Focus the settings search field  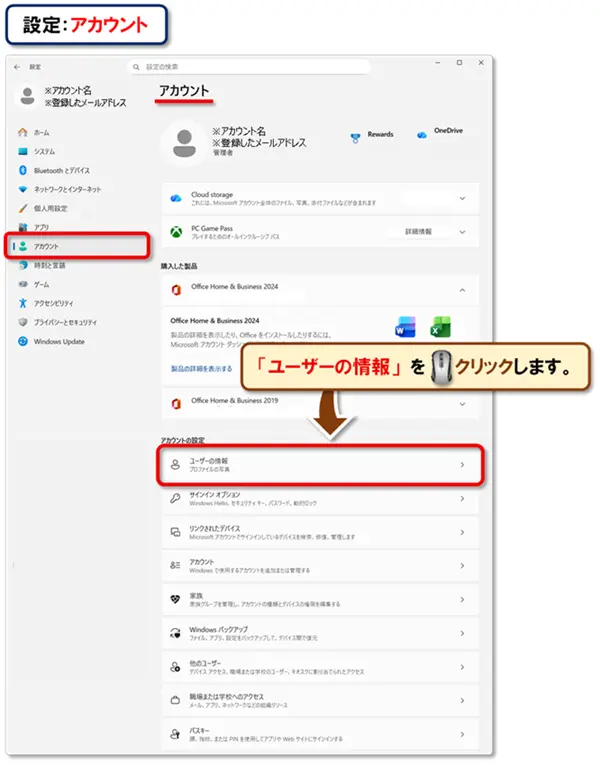pos(249,67)
